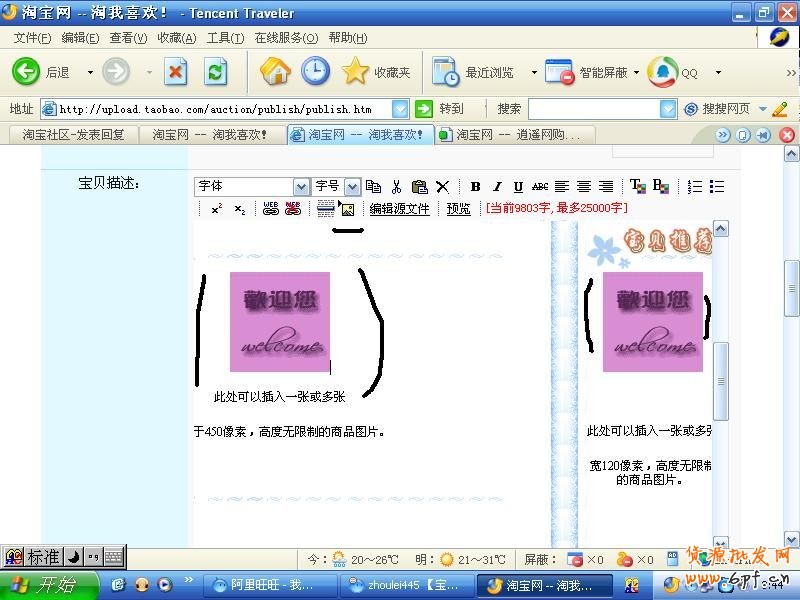This screenshot has width=800, height=600.
Task: Click the insert image icon in editor toolbar
Action: [347, 209]
